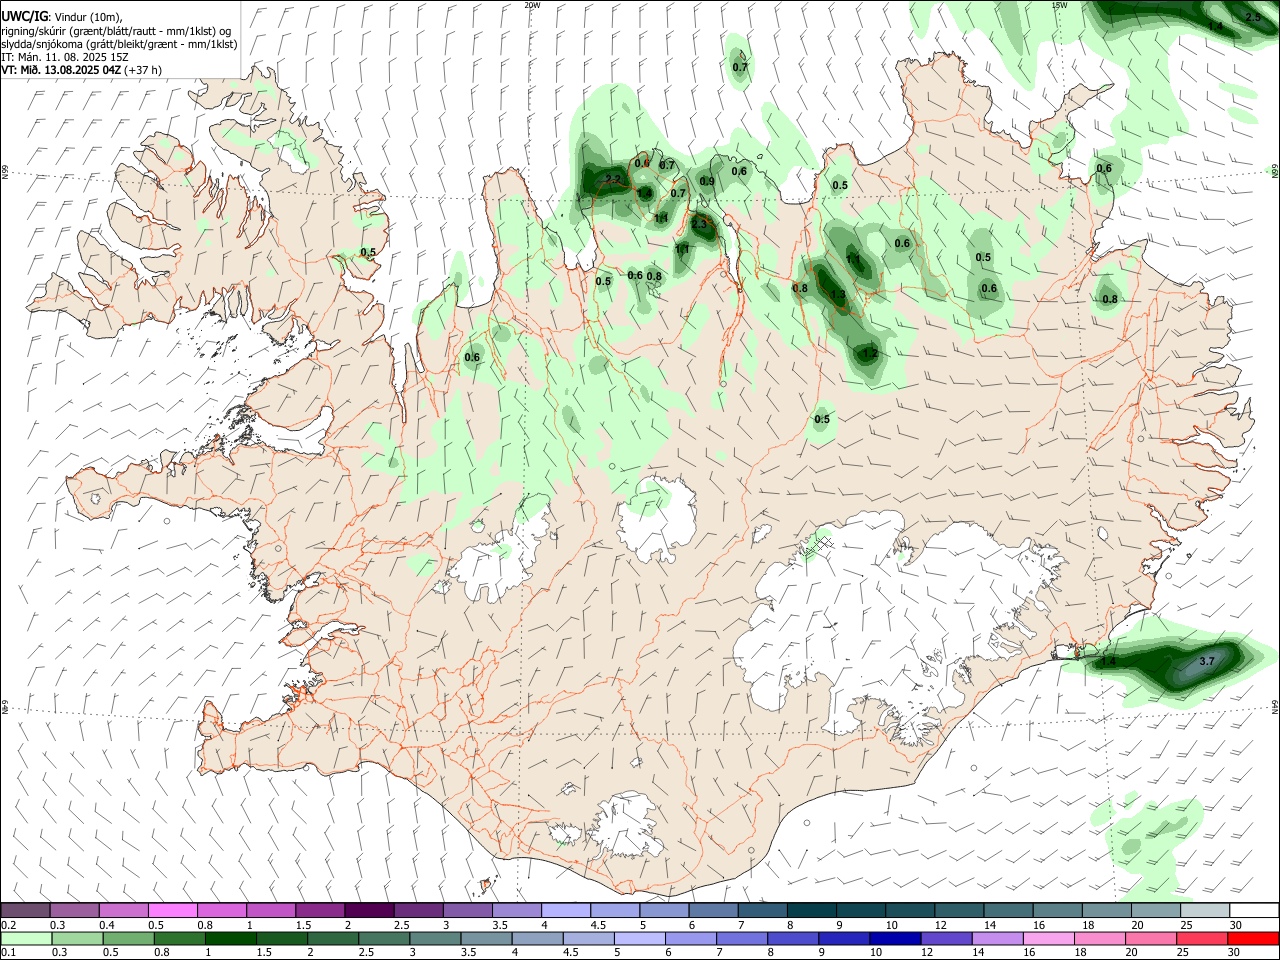This screenshot has height=960, width=1280.
Task: Select the upper scale swatch starting at 20
Action: (1157, 910)
